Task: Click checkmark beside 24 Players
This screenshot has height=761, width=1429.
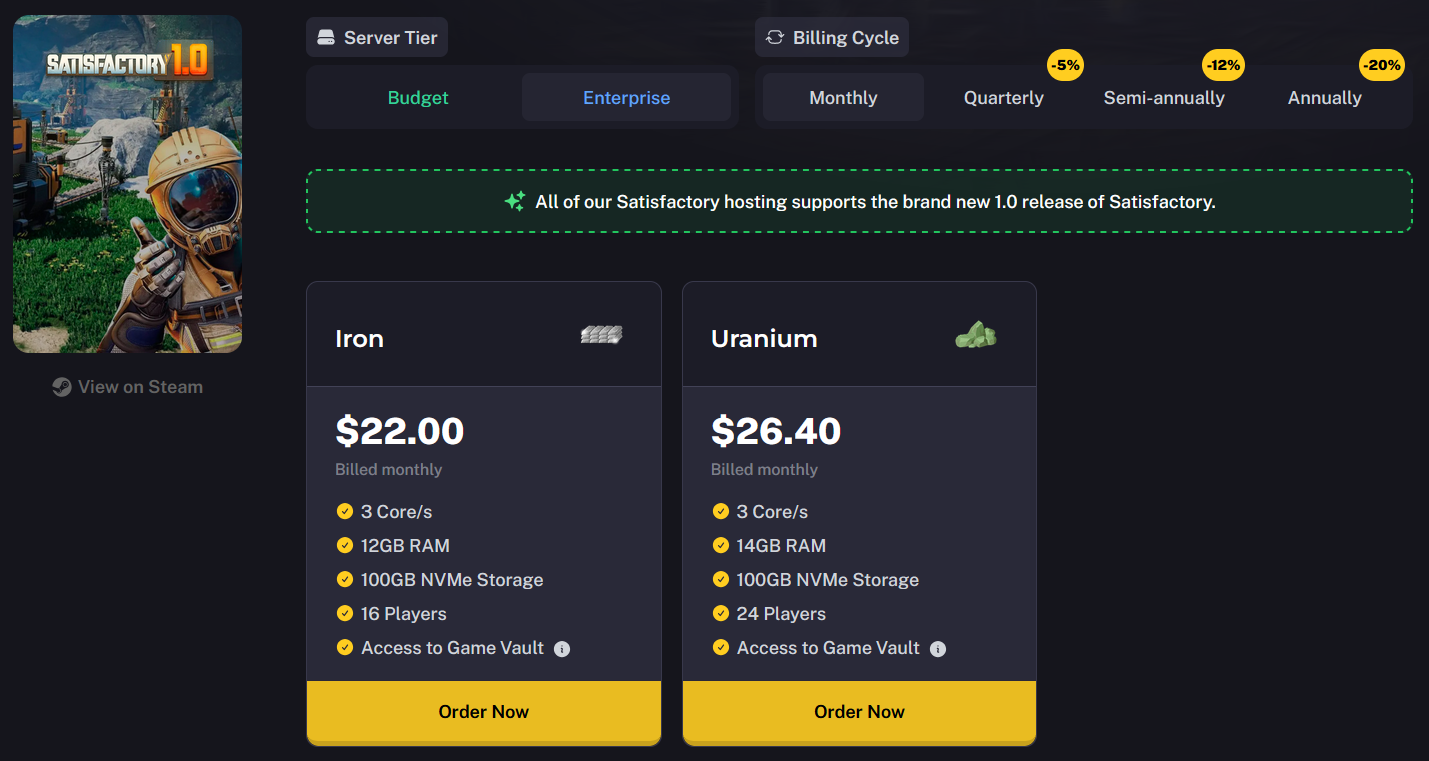Action: 720,613
